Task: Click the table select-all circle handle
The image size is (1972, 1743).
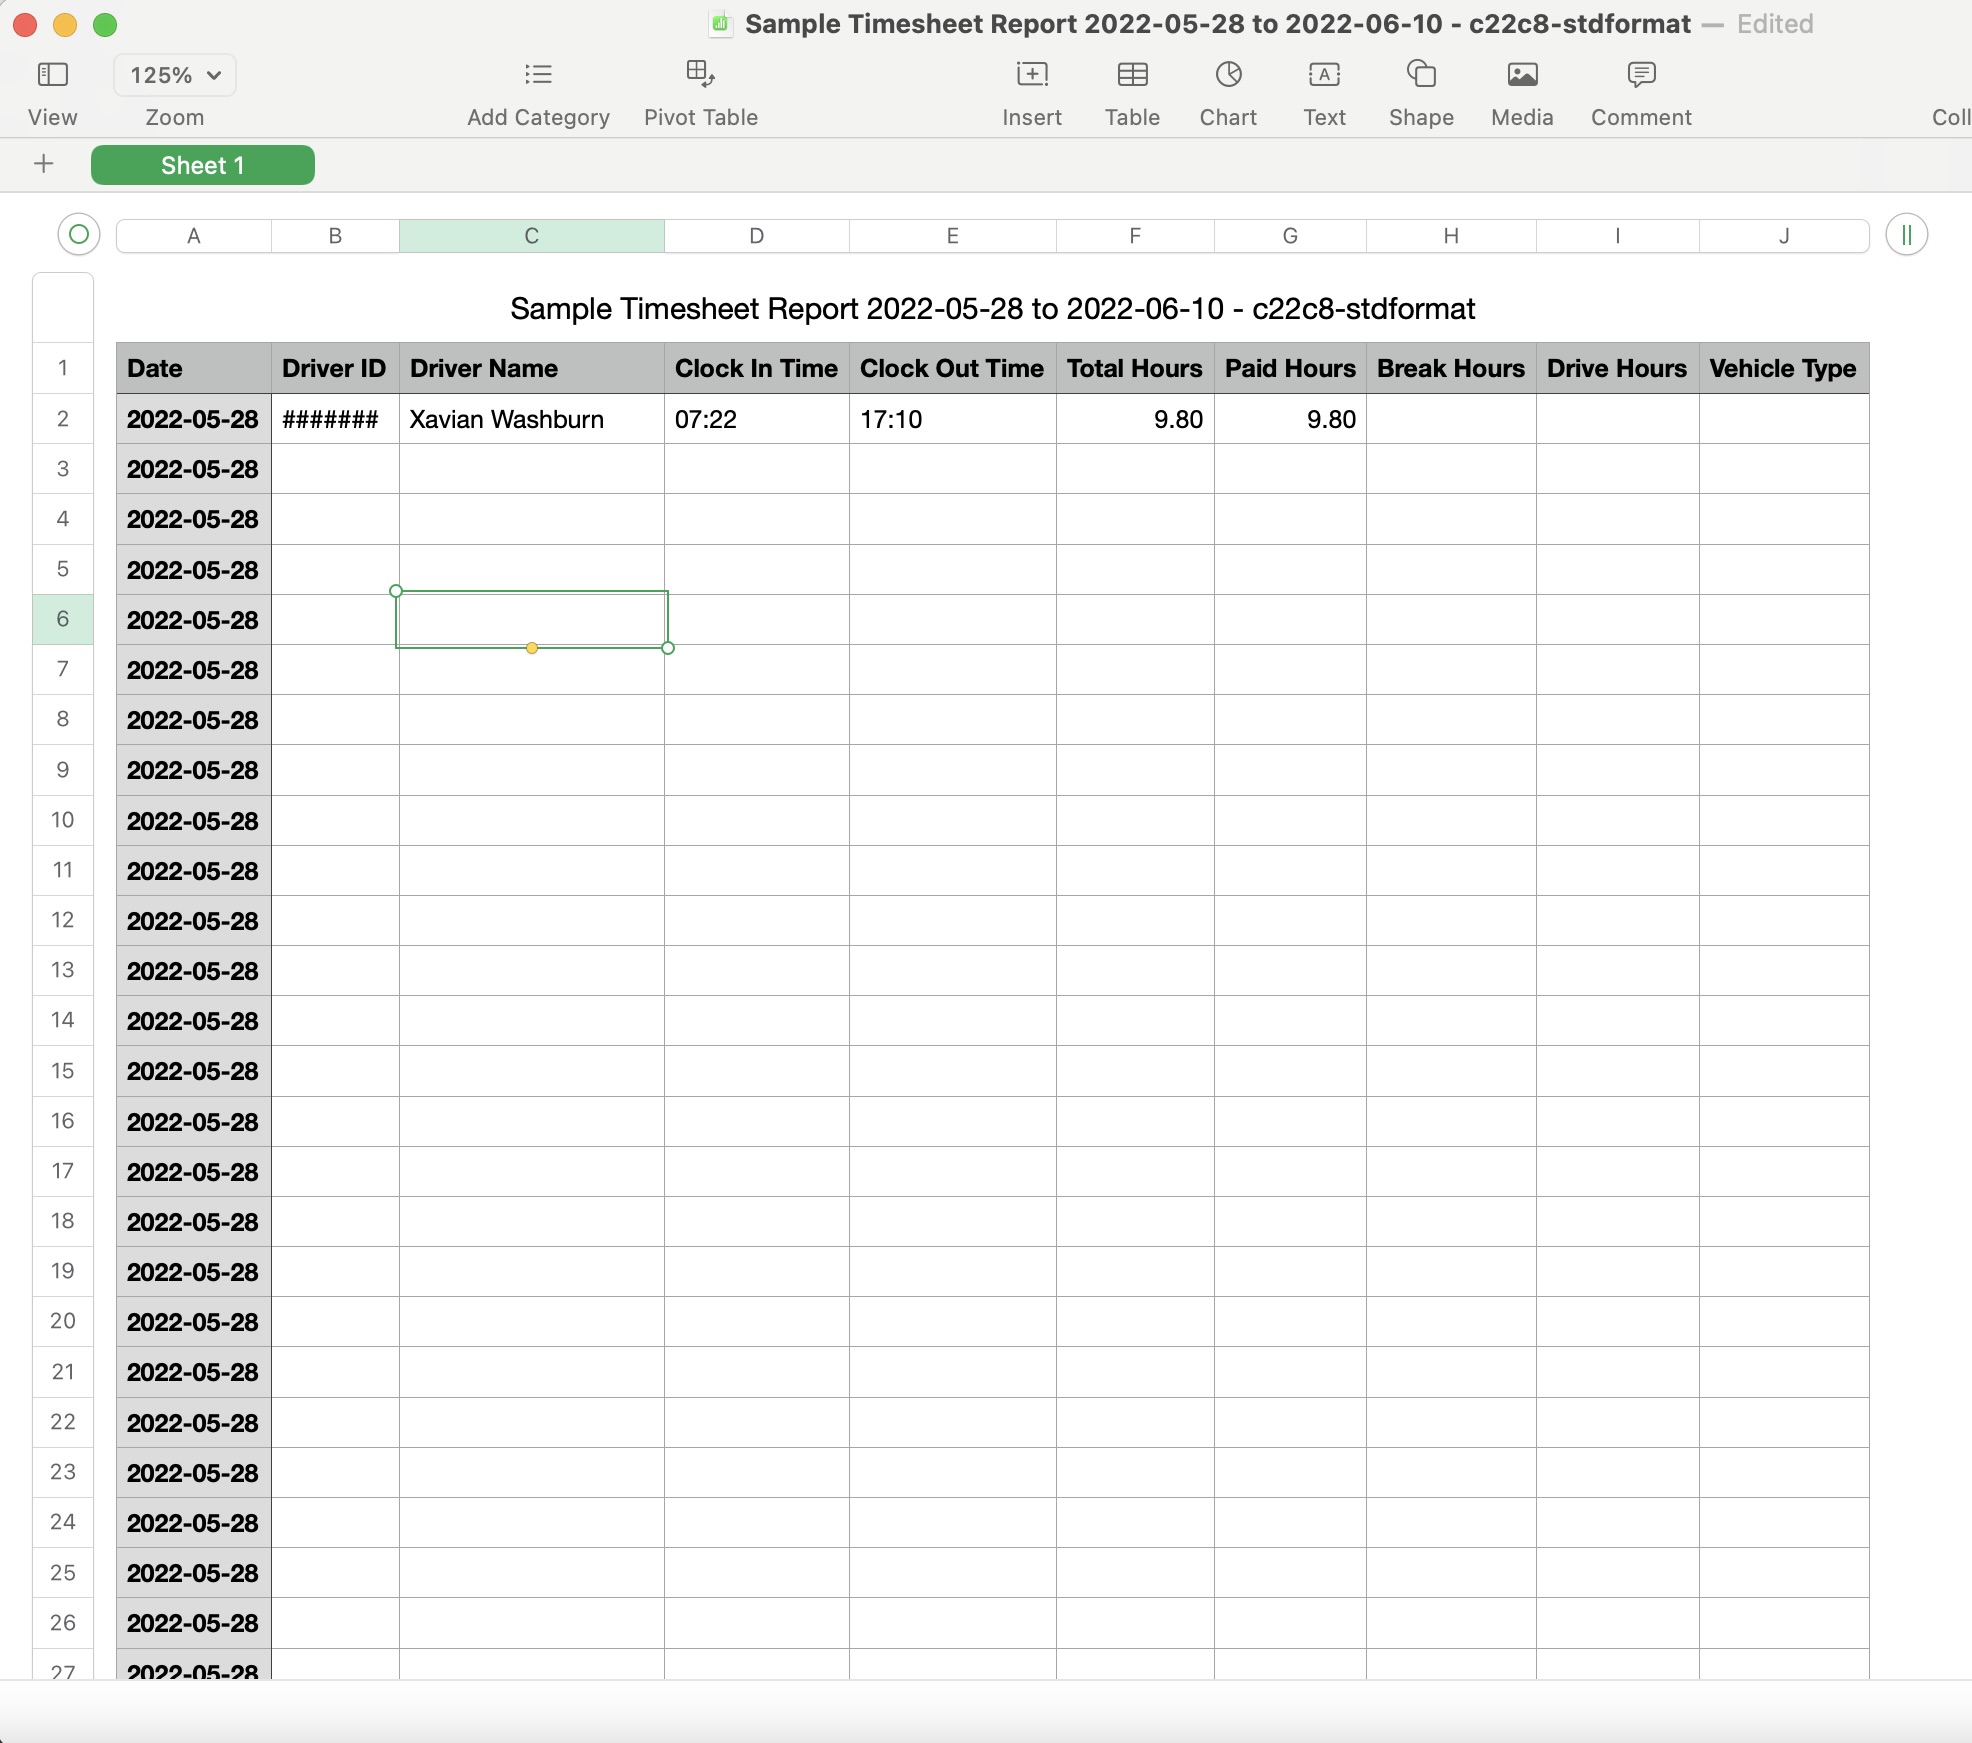Action: (x=79, y=235)
